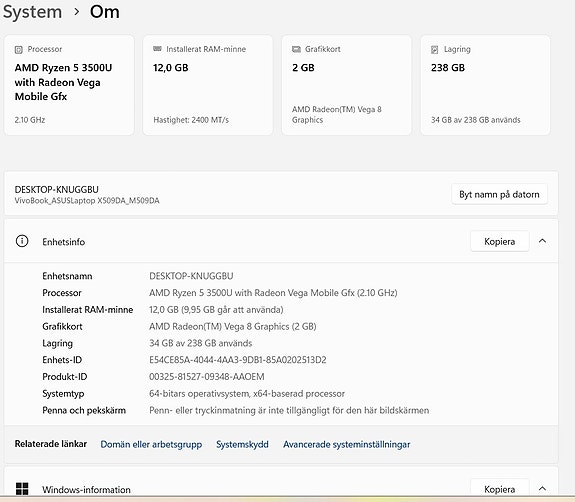Open the Domän eller arbetsgrupp link
The width and height of the screenshot is (575, 502).
[x=151, y=444]
